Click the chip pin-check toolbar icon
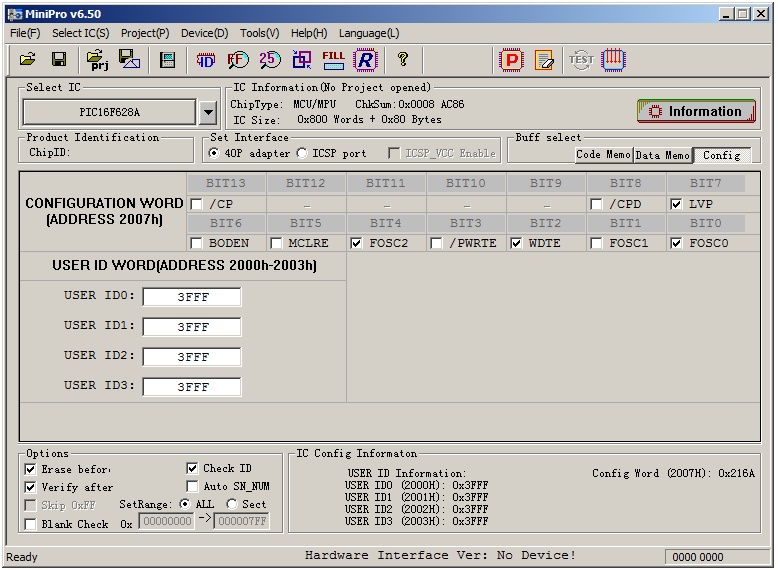The width and height of the screenshot is (778, 570). click(613, 60)
